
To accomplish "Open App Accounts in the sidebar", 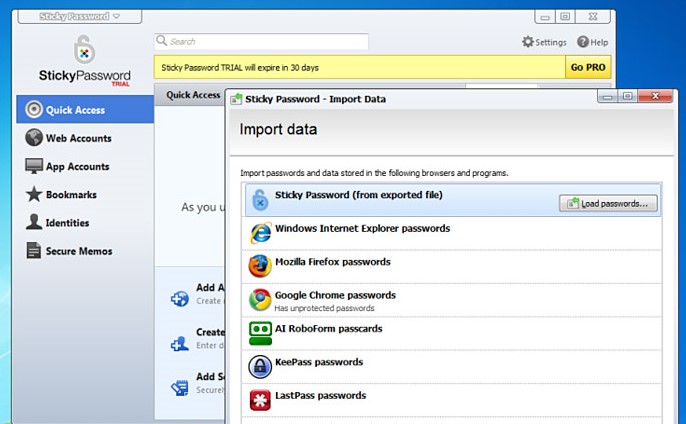I will pyautogui.click(x=85, y=166).
